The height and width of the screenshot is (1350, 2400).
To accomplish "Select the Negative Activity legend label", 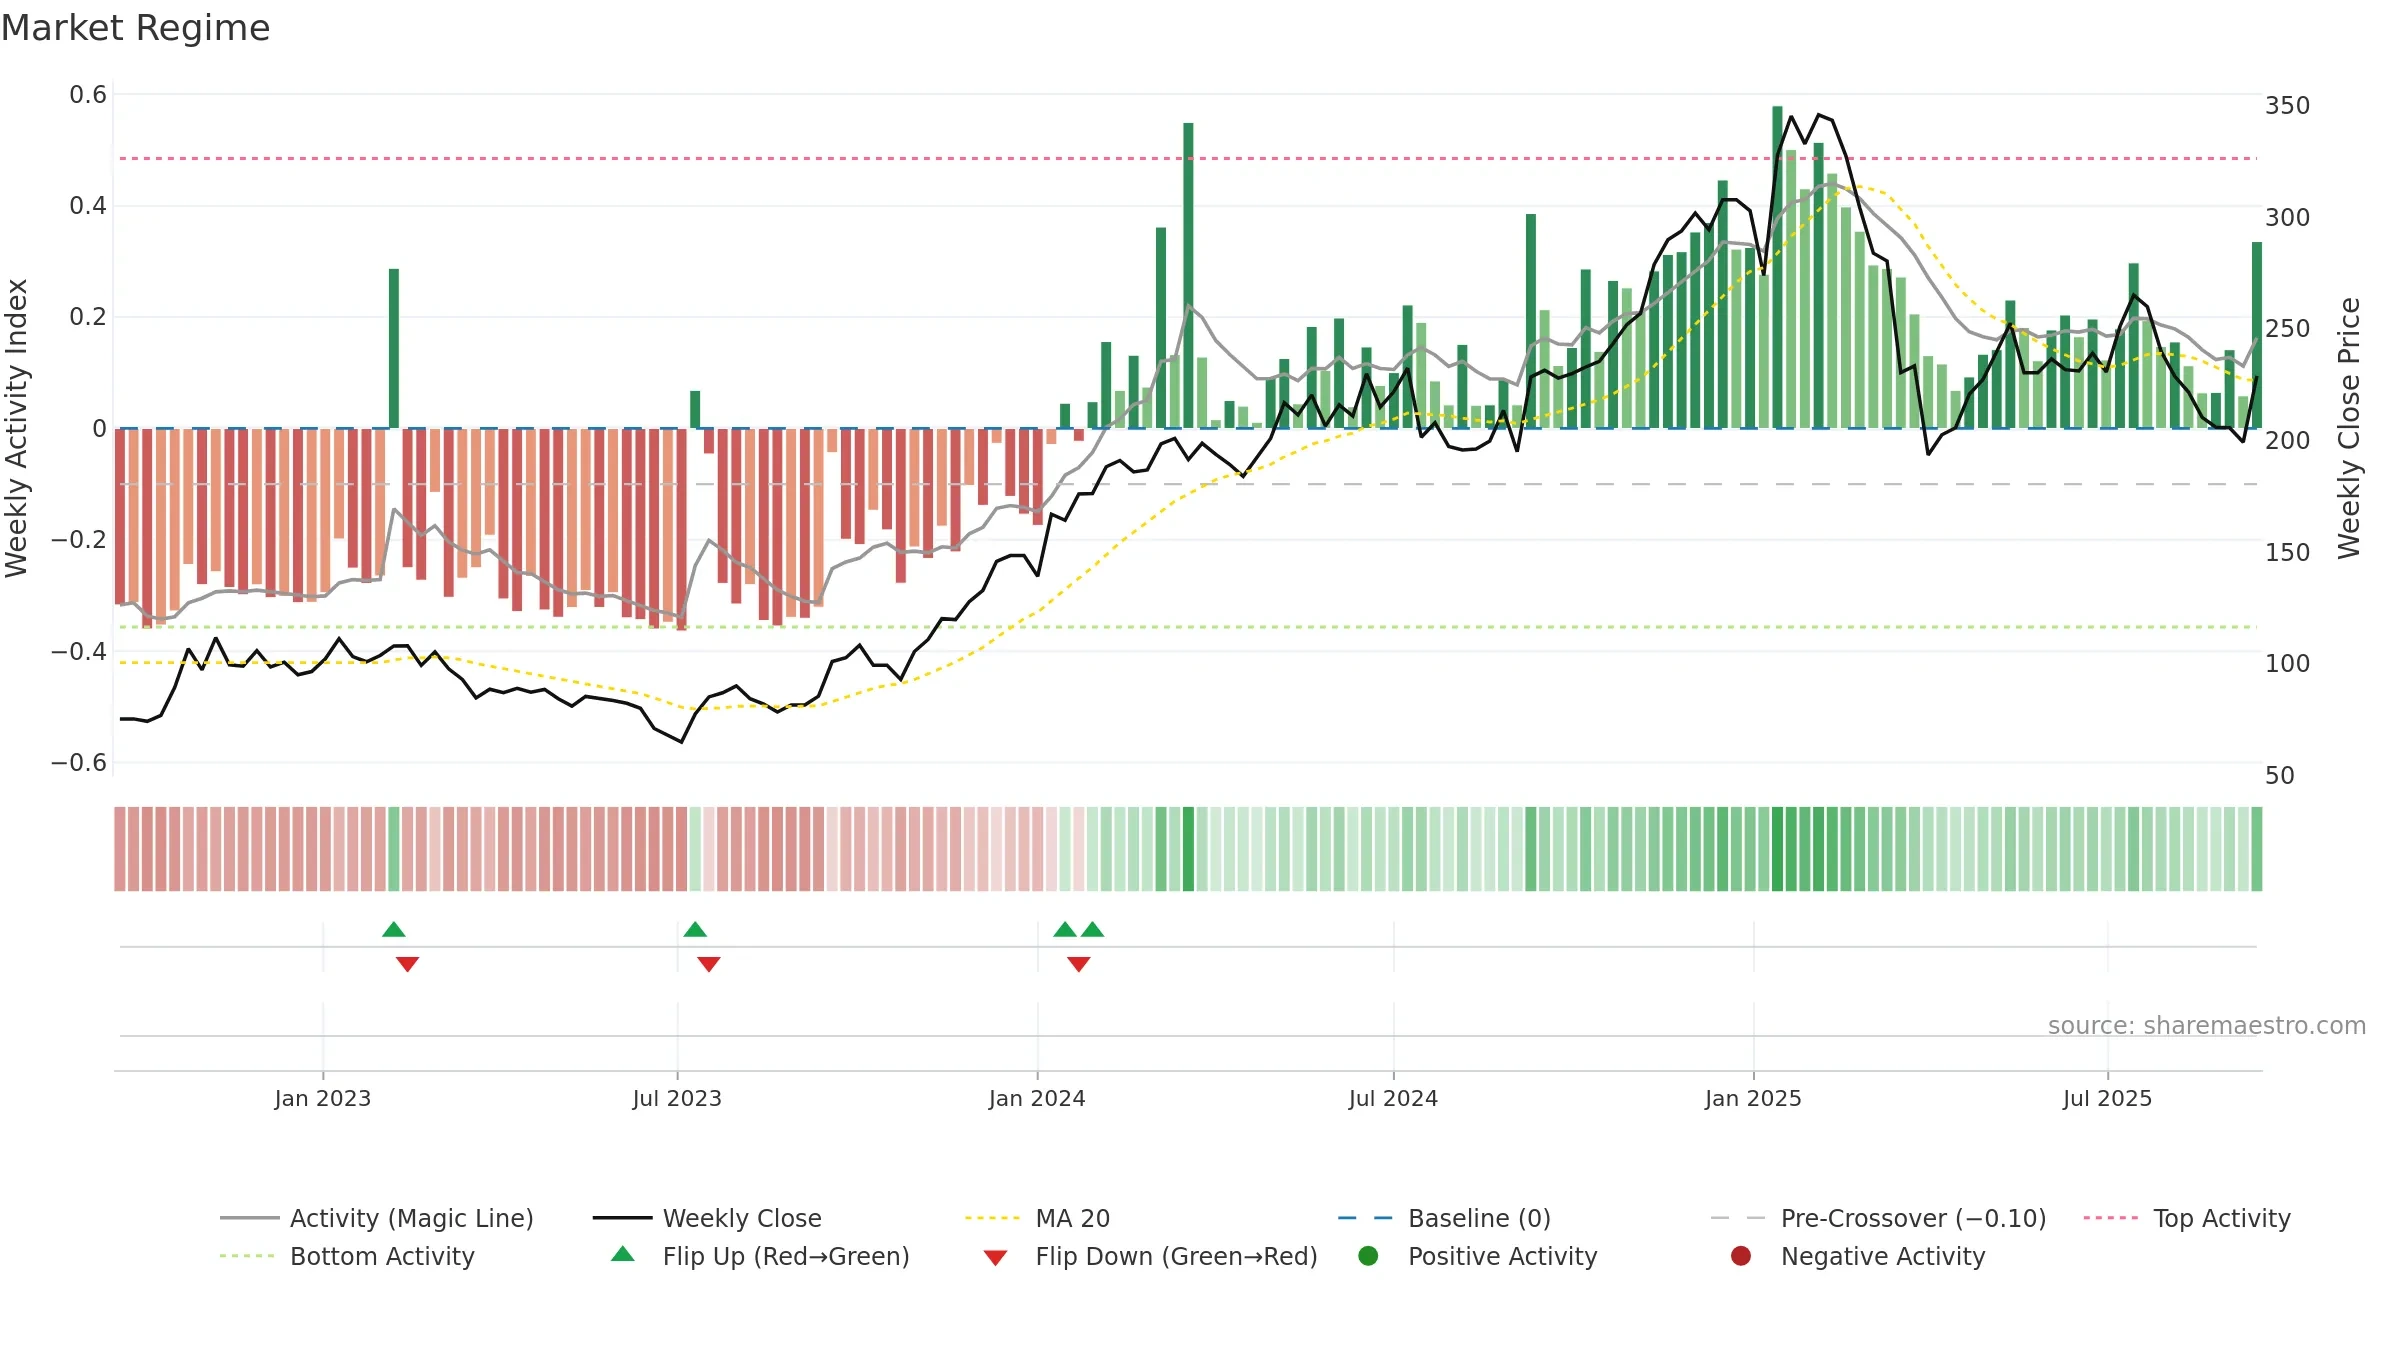I will coord(1883,1256).
